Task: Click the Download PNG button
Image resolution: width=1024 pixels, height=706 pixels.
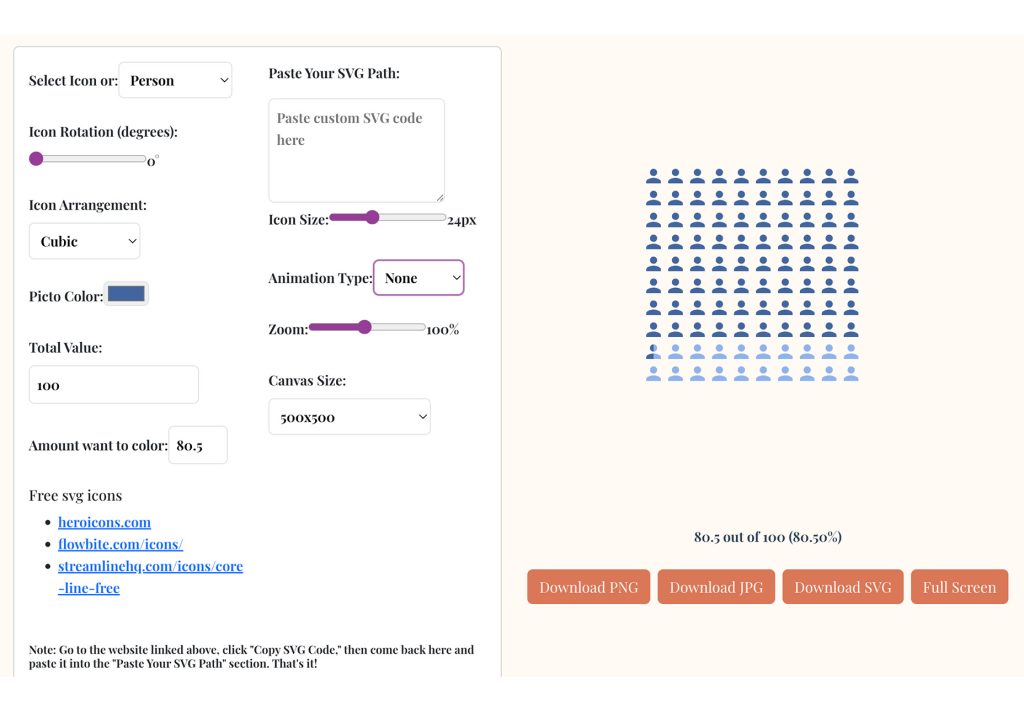Action: point(588,586)
